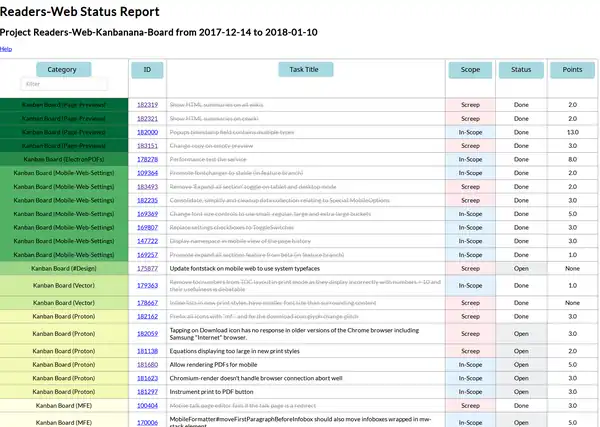The image size is (600, 427).
Task: Click the Category column header
Action: coord(62,70)
